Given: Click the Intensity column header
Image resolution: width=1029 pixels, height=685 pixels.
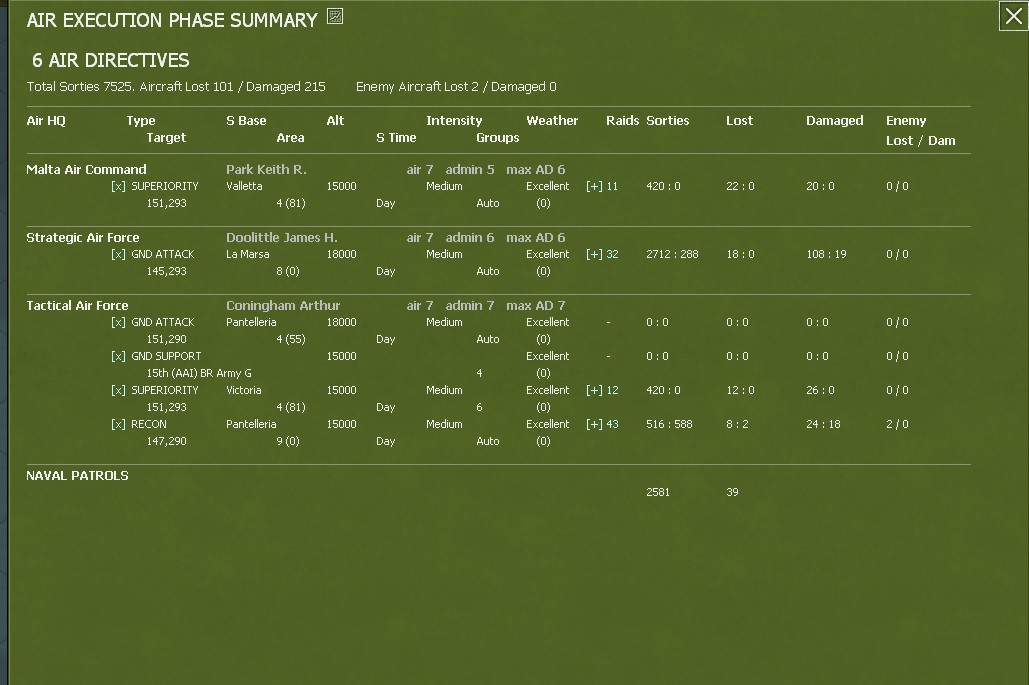Looking at the screenshot, I should click(454, 121).
